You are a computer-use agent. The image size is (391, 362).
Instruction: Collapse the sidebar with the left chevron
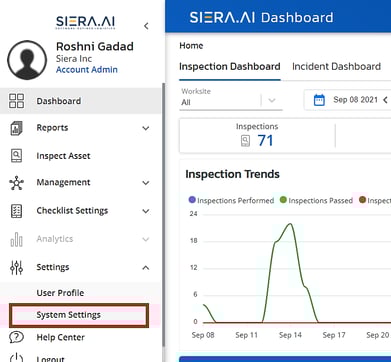click(146, 26)
